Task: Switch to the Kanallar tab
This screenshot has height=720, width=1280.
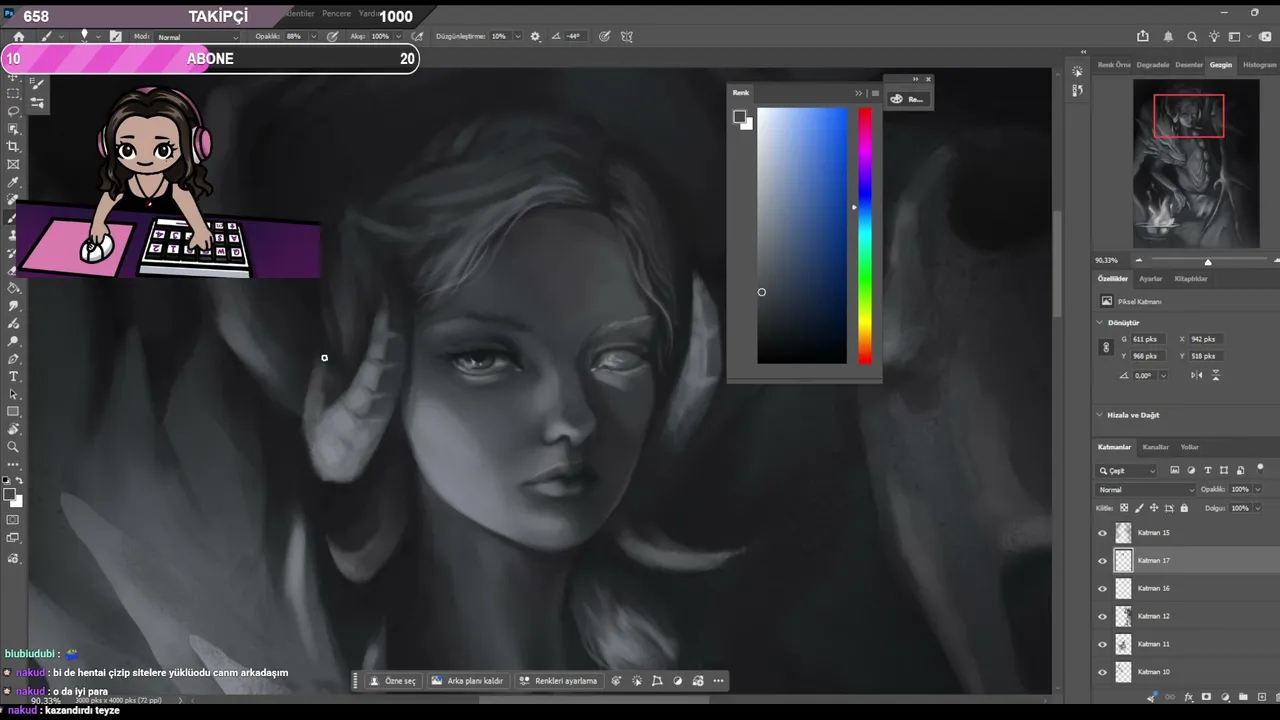Action: 1155,447
